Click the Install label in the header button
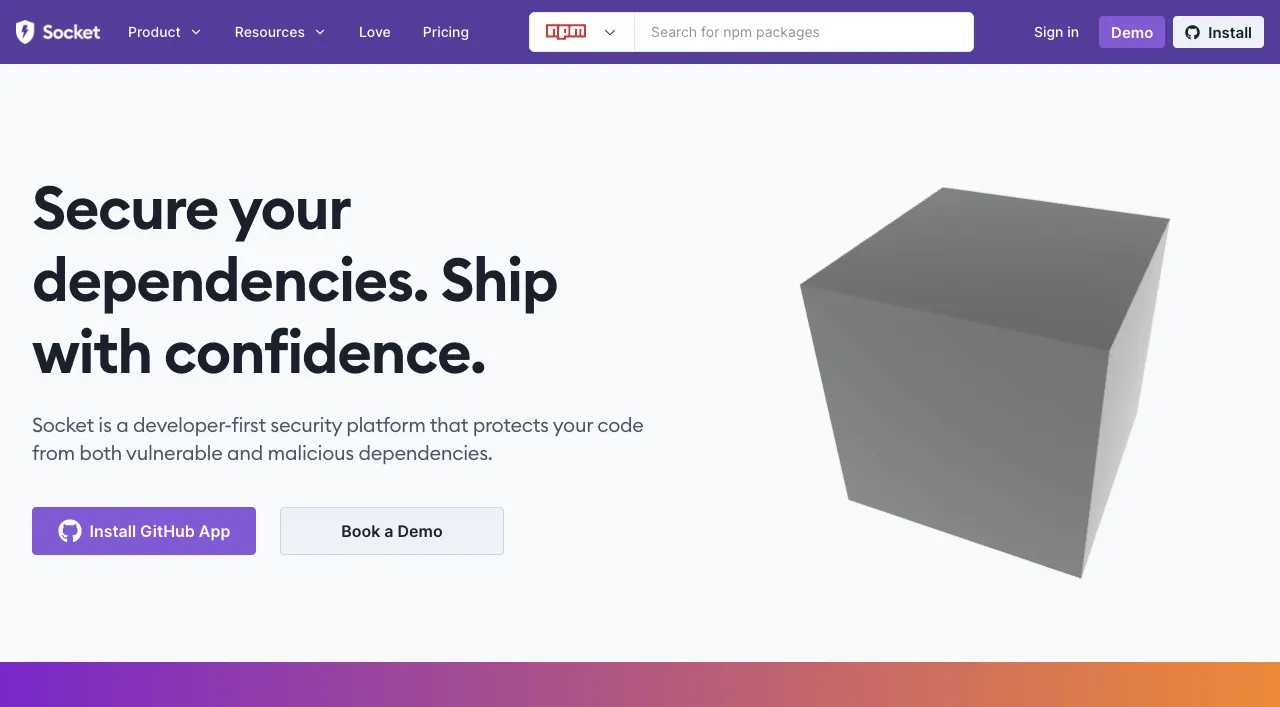 point(1230,32)
